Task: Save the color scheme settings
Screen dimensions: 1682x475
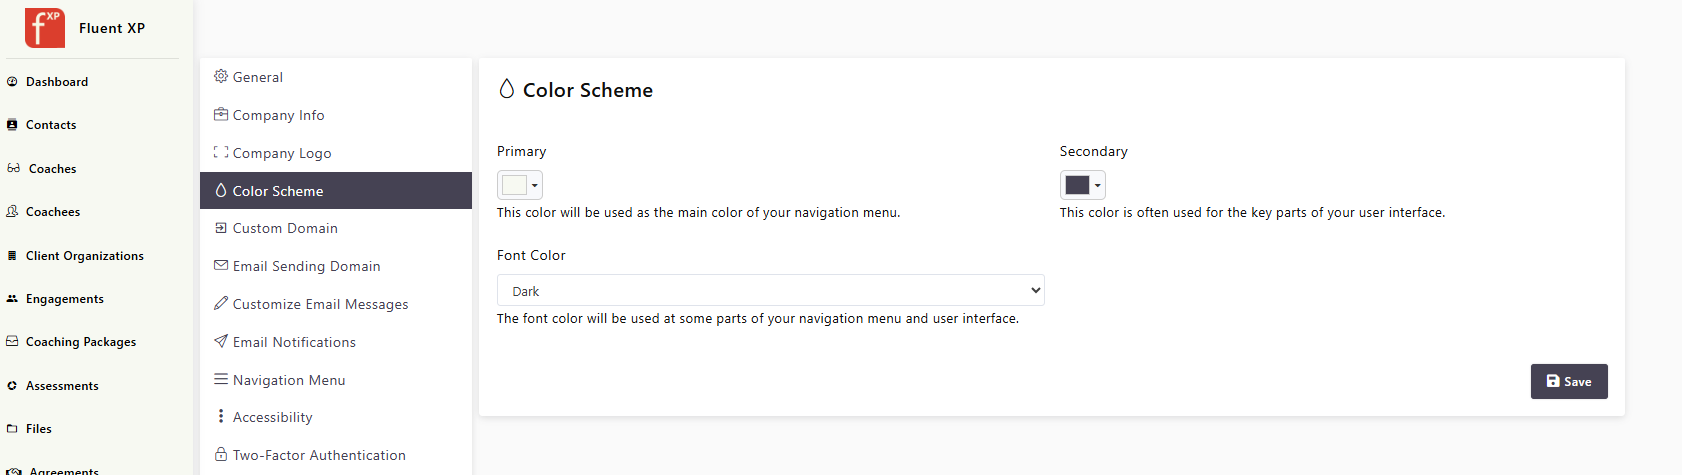Action: click(x=1568, y=381)
